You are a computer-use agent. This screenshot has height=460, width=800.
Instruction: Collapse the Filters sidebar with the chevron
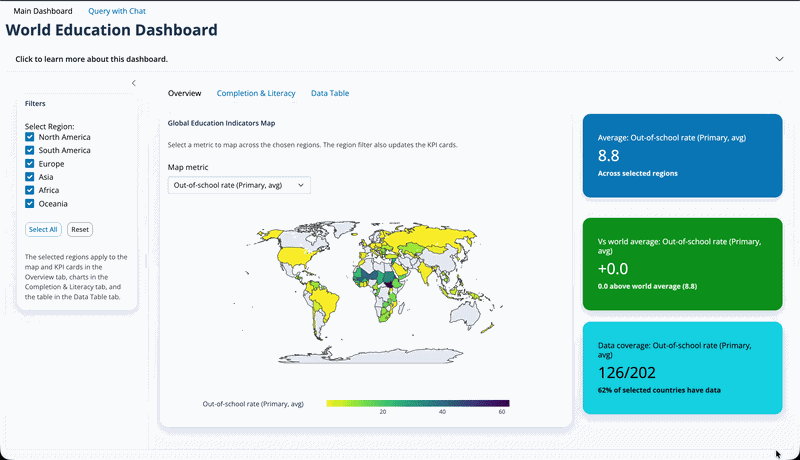[x=134, y=83]
